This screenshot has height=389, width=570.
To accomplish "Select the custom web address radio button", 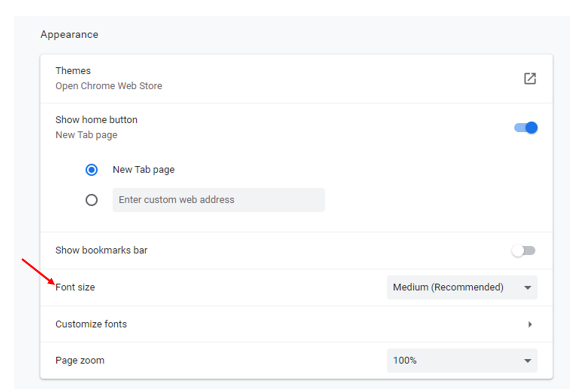I will pyautogui.click(x=91, y=200).
